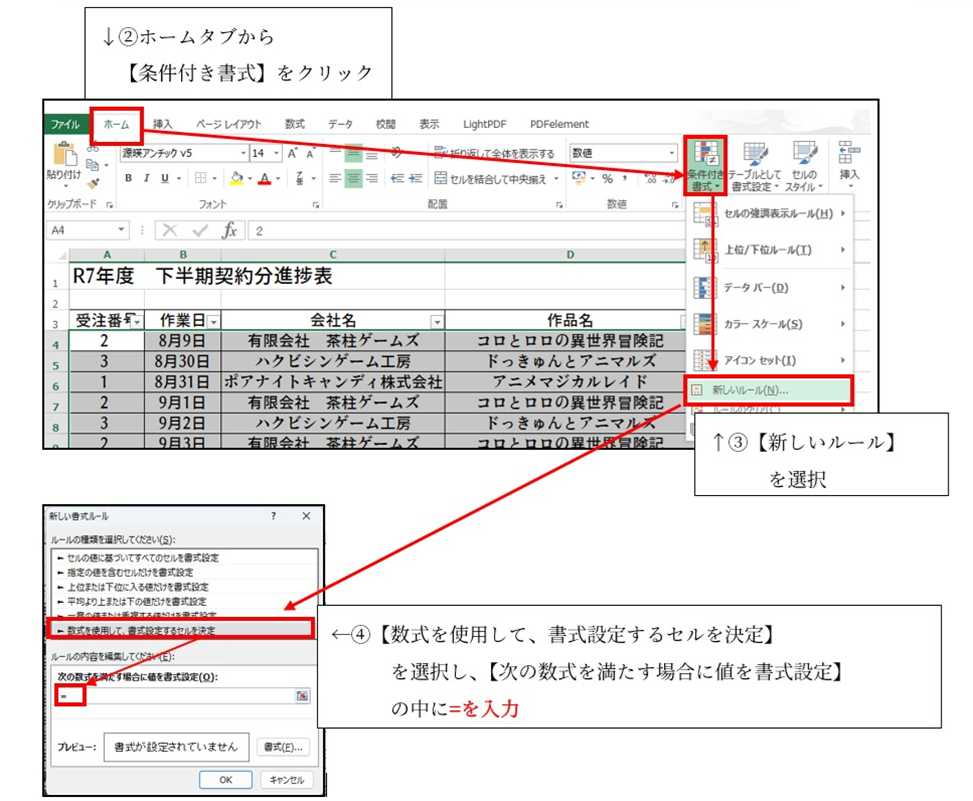The width and height of the screenshot is (973, 801).
Task: Click the font color red swatch button
Action: point(264,179)
